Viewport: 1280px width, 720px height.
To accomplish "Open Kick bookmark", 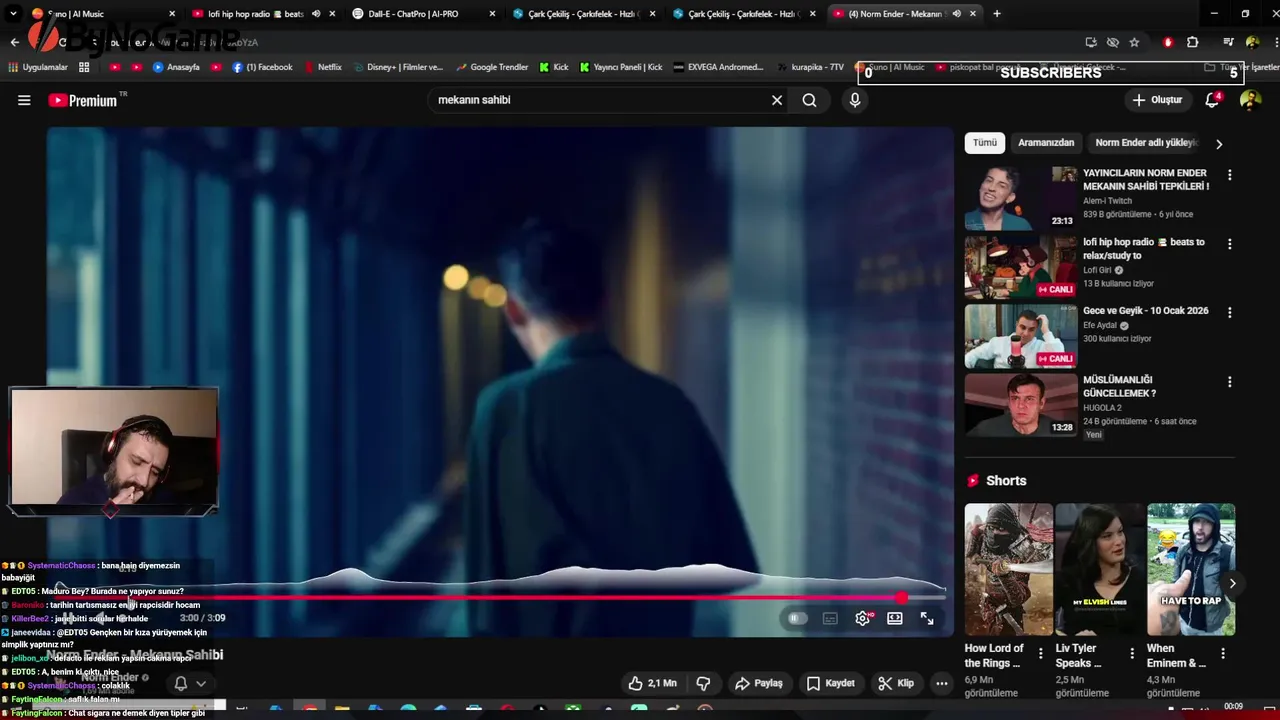I will [x=554, y=67].
